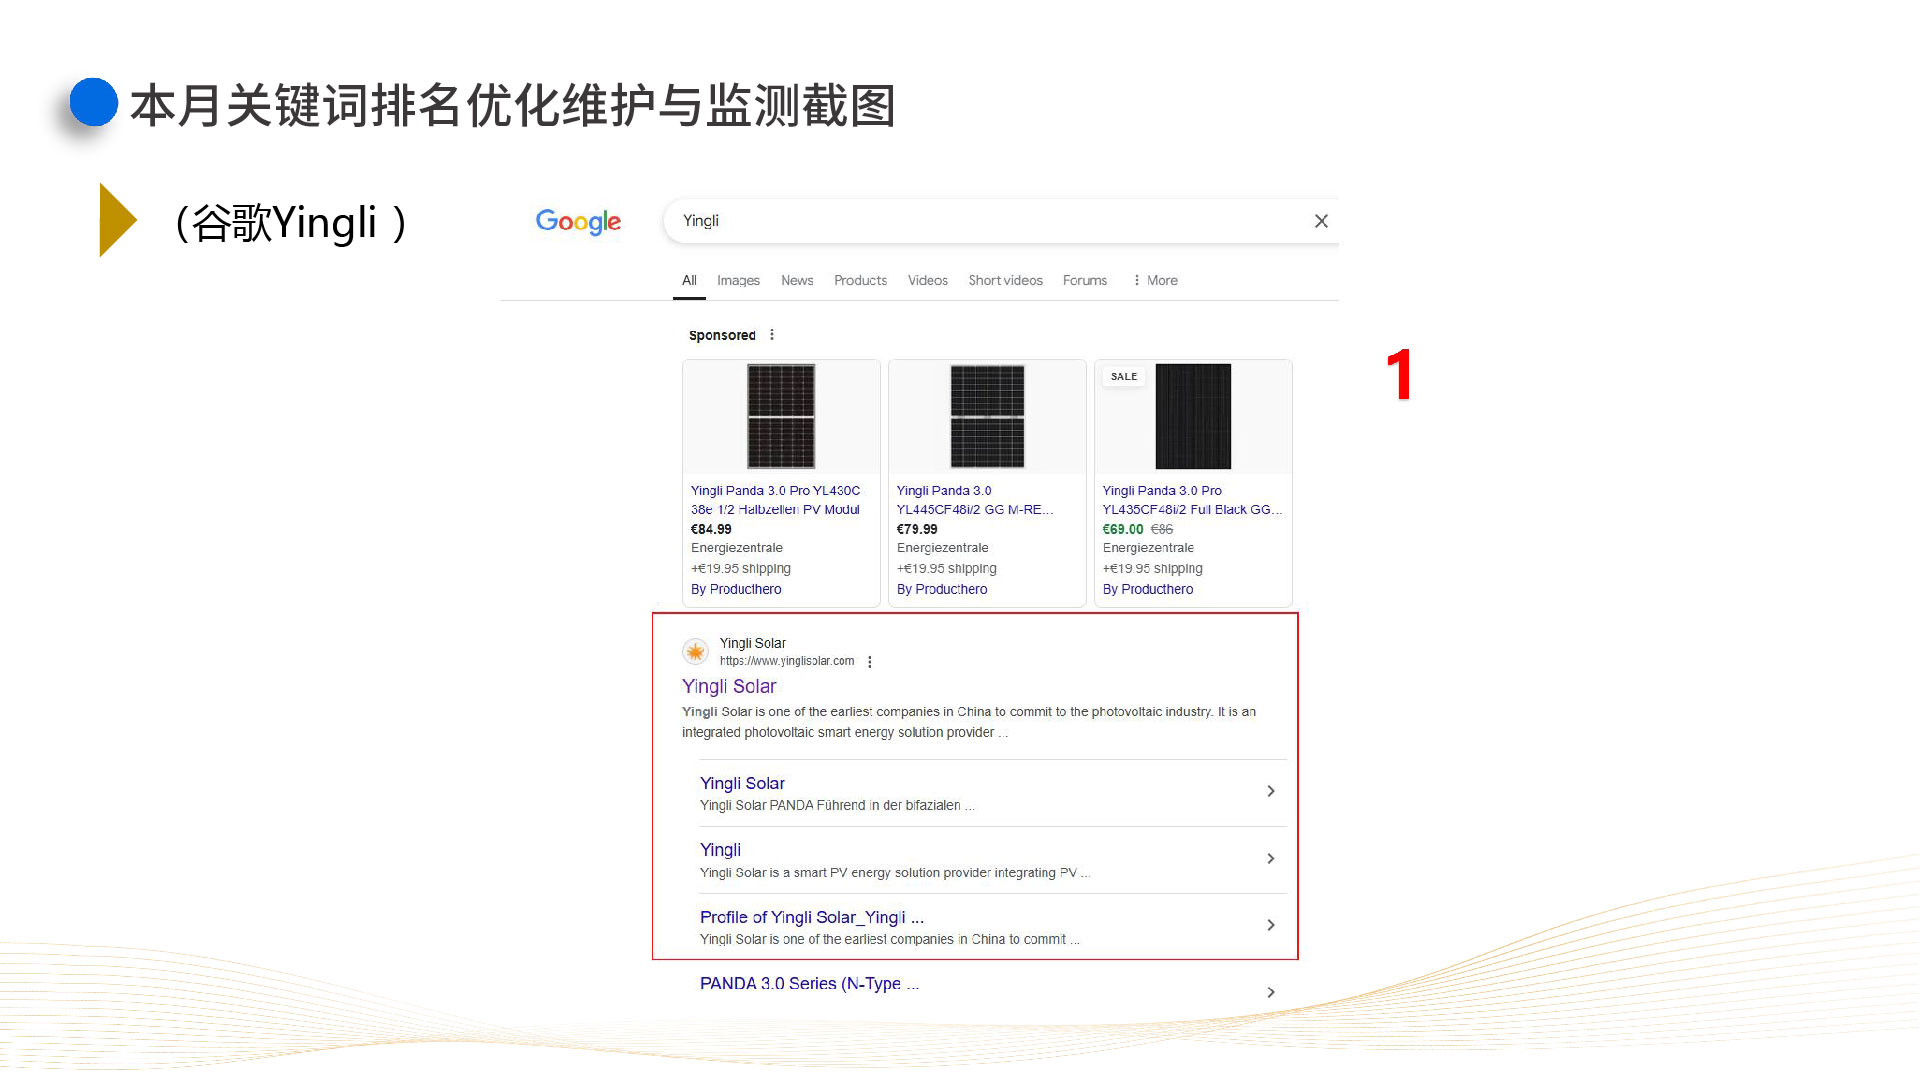Viewport: 1920px width, 1080px height.
Task: Open the Yingli Panda 3.0 Pro YL435CF48i/2 link
Action: 1192,500
